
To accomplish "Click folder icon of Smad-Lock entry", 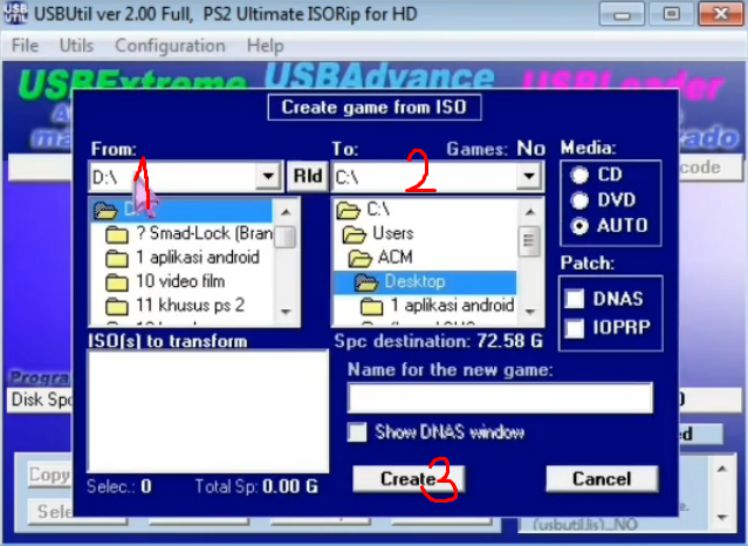I will point(117,235).
